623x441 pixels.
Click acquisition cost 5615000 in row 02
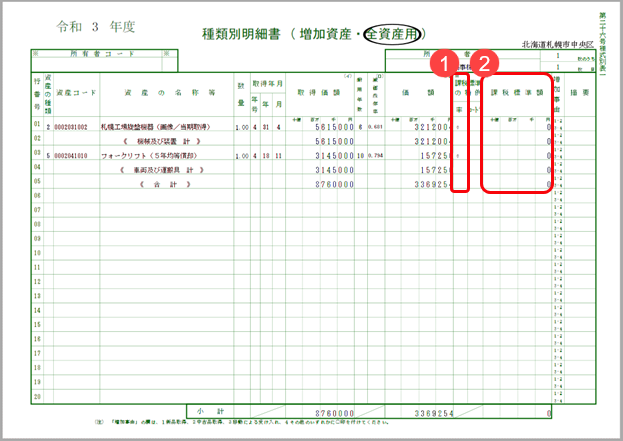point(335,141)
